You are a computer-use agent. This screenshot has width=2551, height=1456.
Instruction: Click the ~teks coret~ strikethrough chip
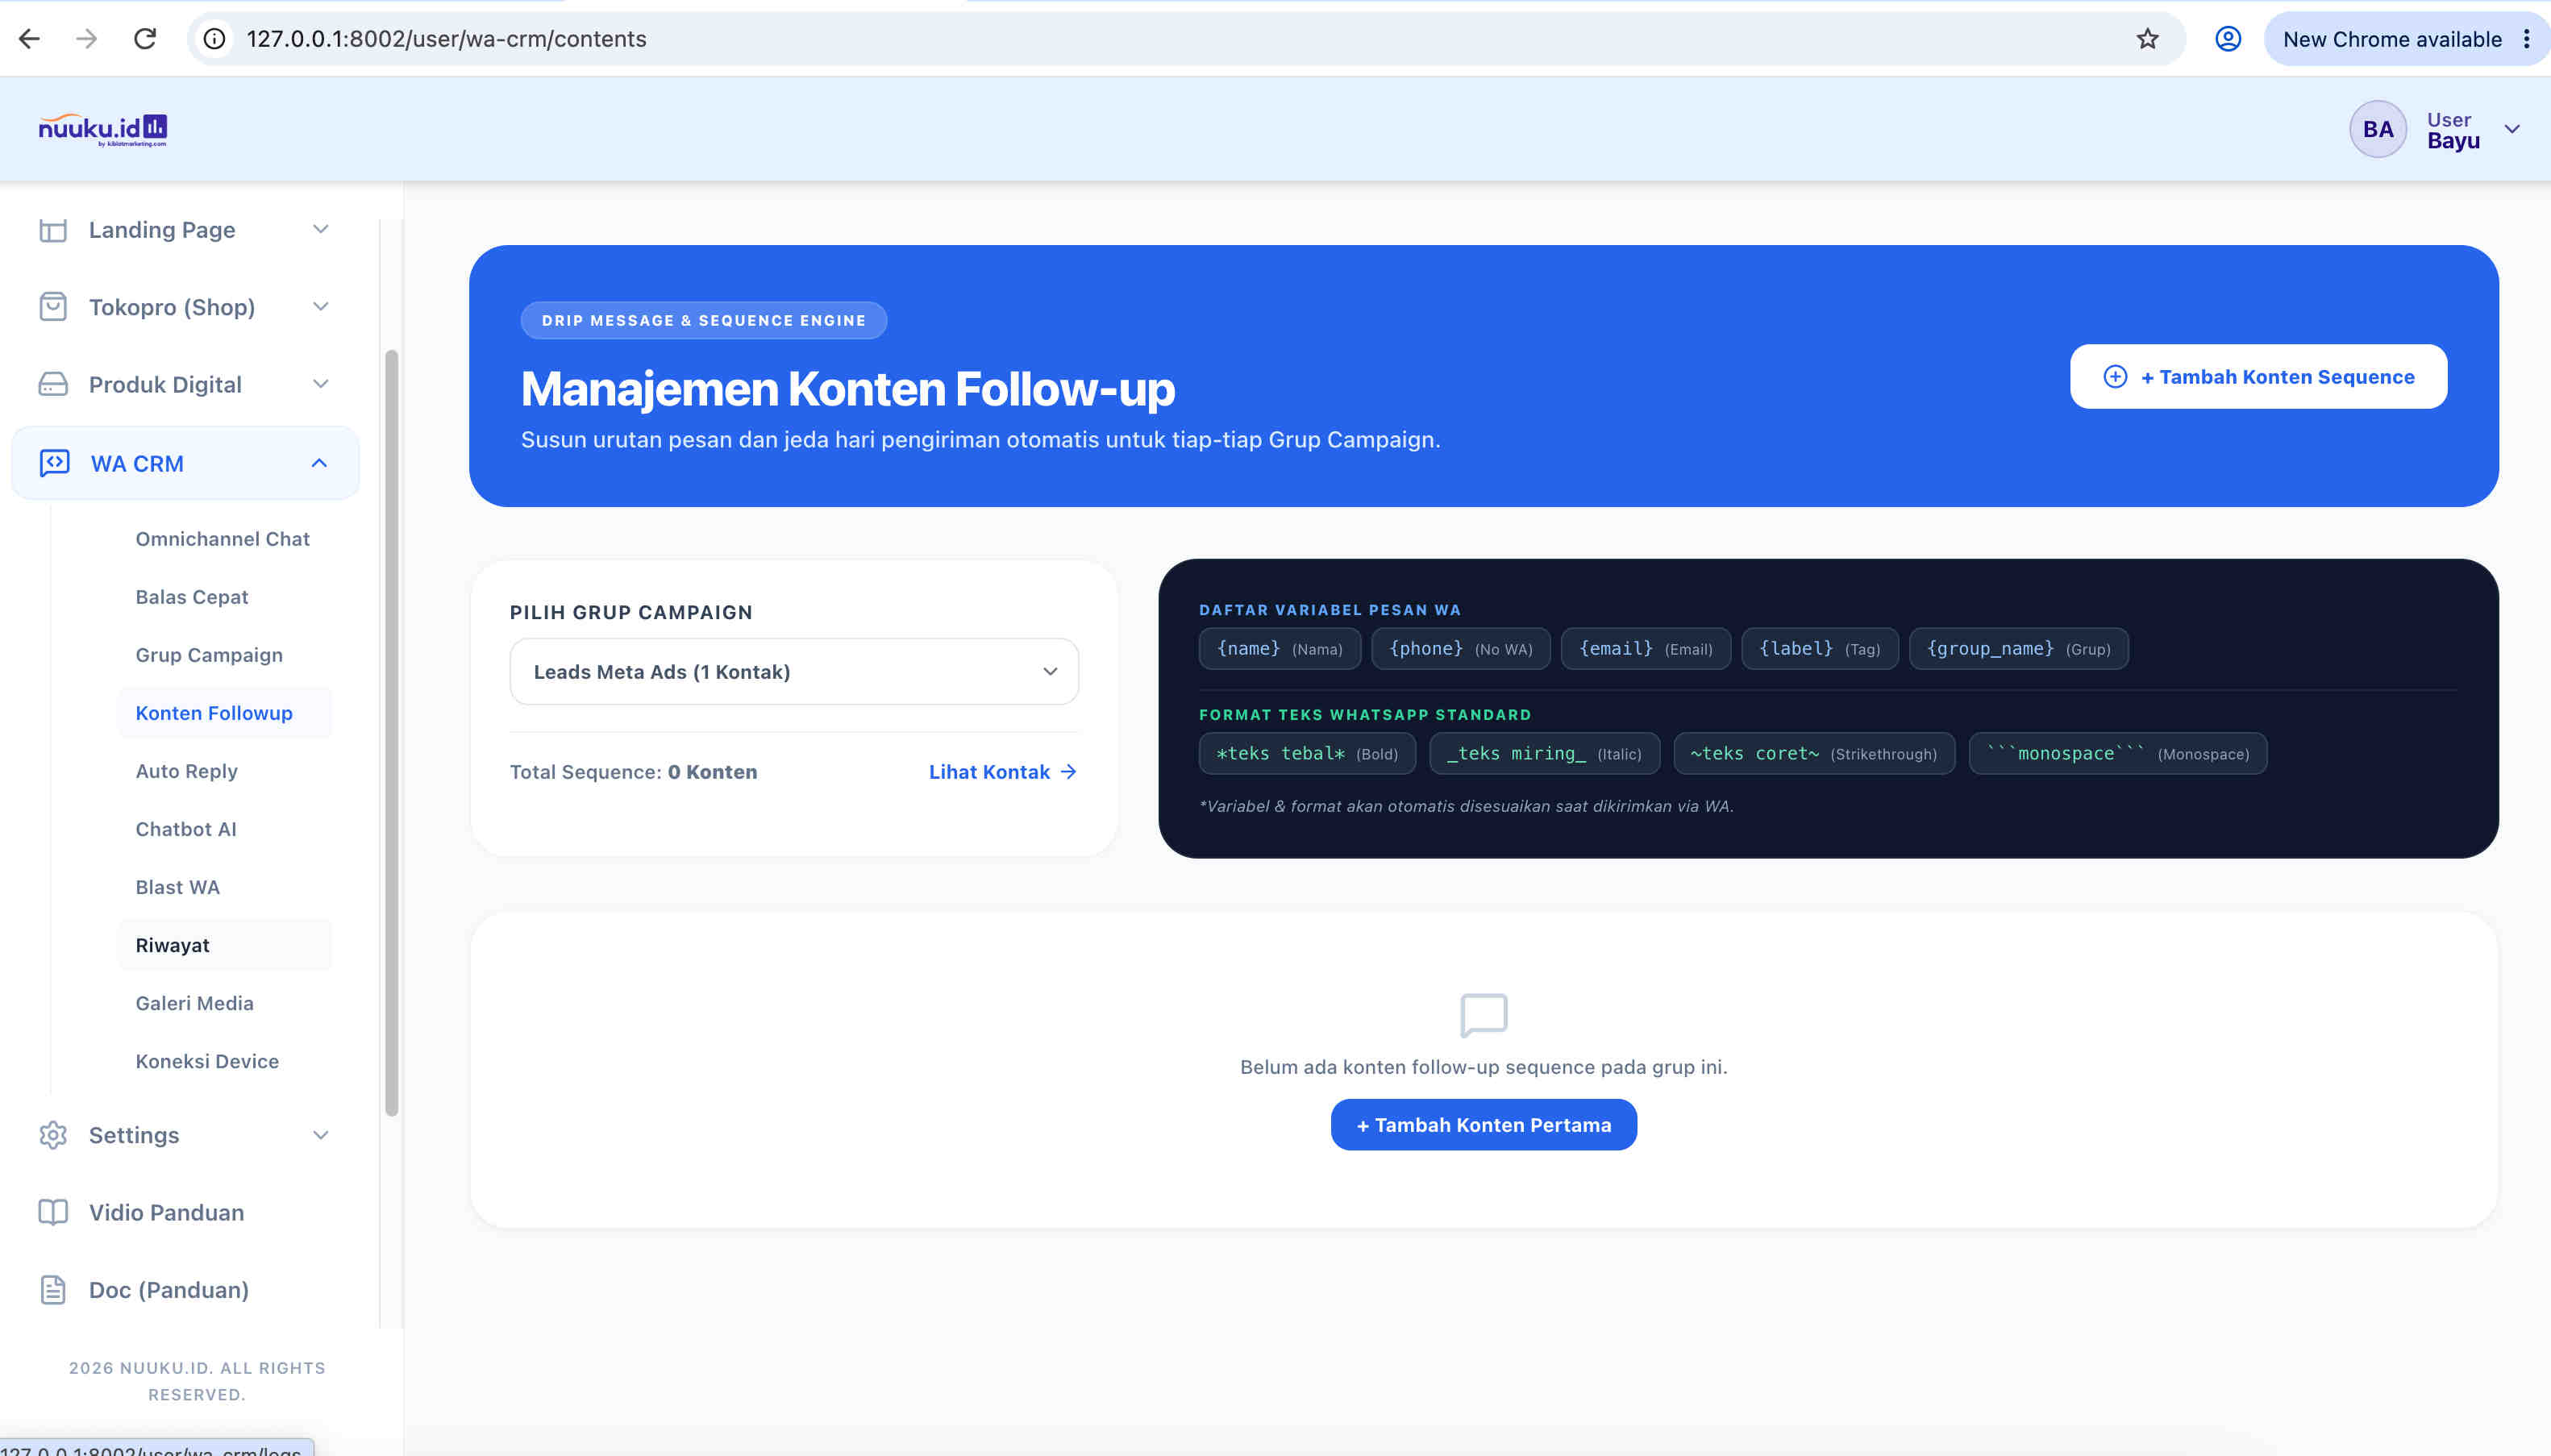pos(1814,754)
